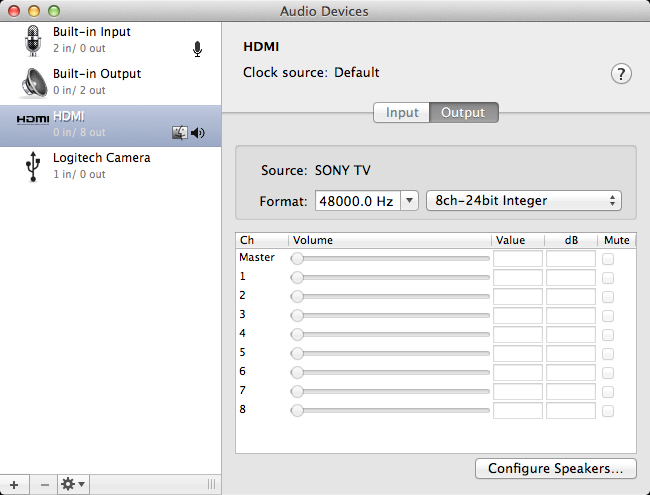Click the sound output speaker indicator on HDMI

(x=198, y=132)
